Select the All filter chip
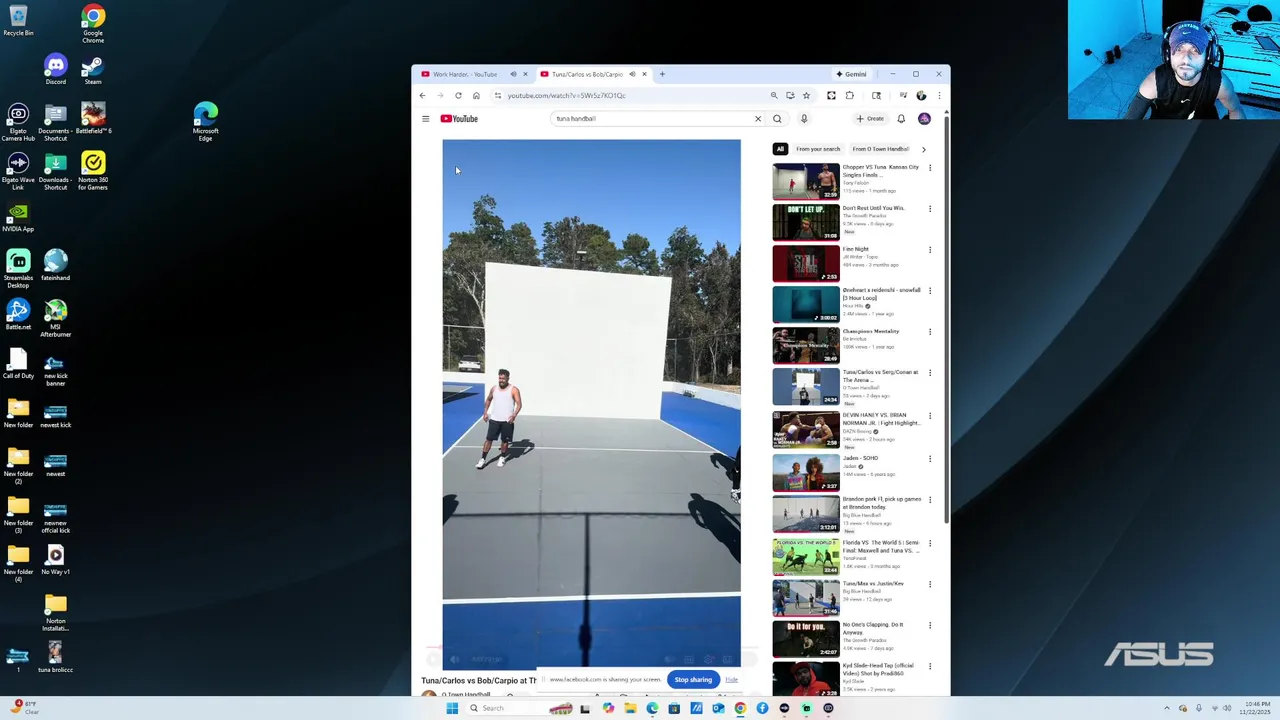This screenshot has height=720, width=1280. 780,149
